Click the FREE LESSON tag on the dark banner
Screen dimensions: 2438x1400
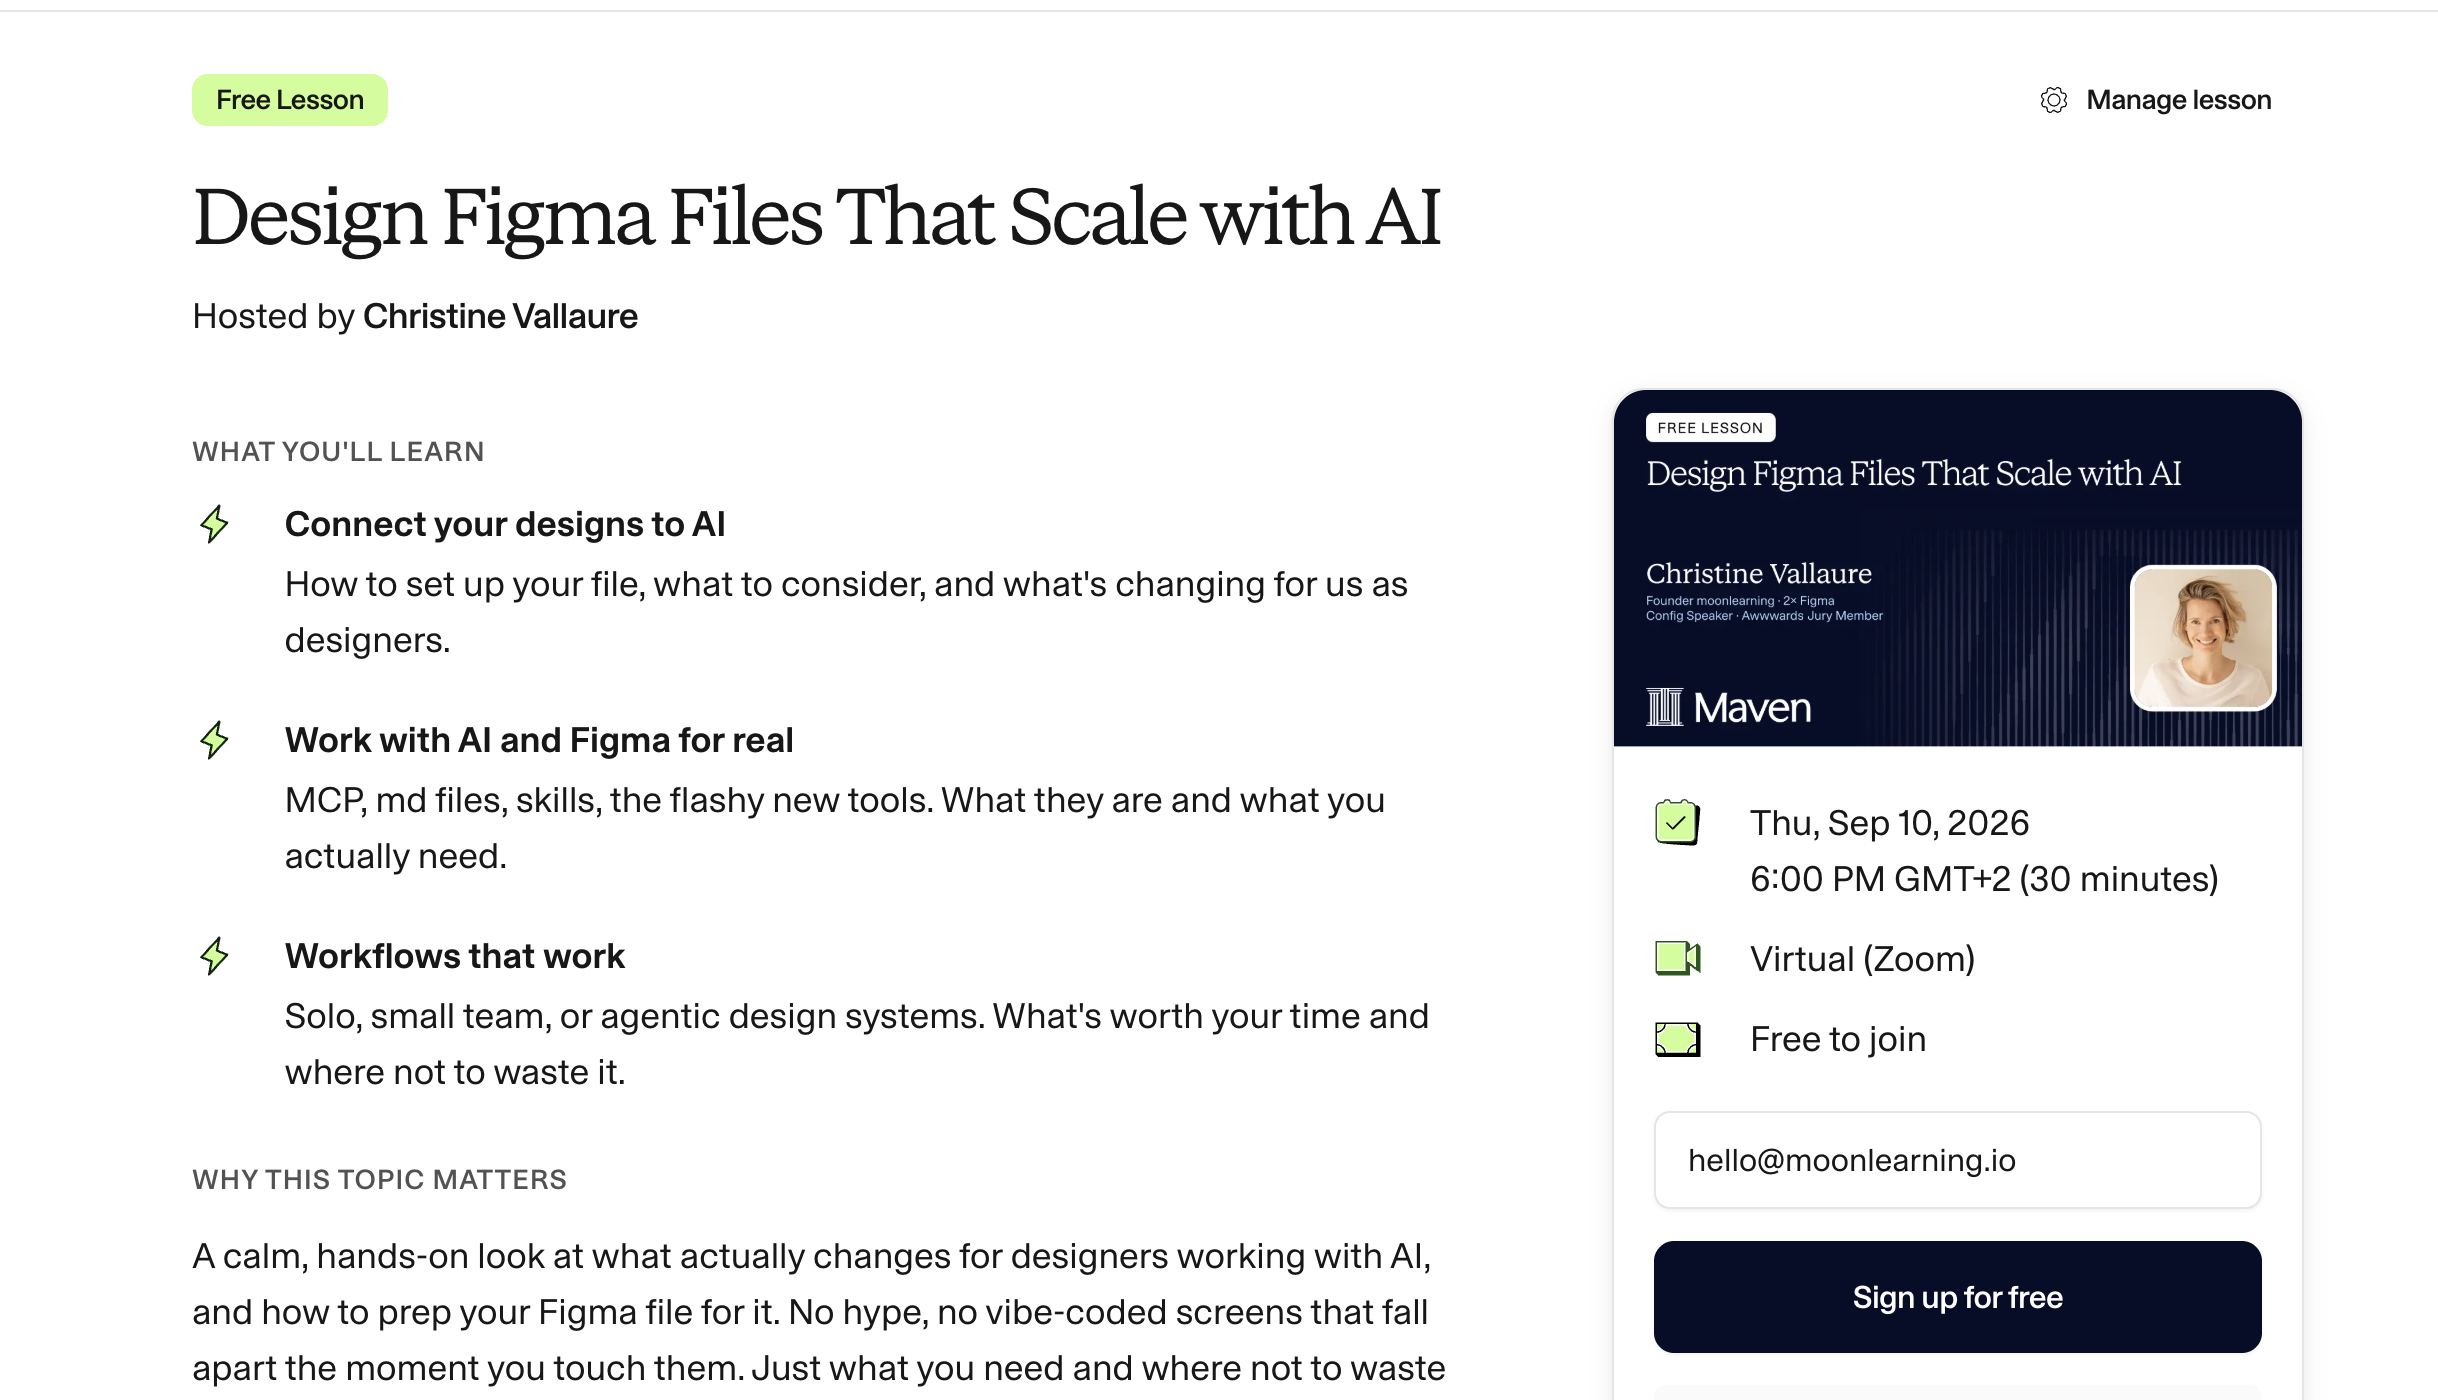coord(1710,428)
